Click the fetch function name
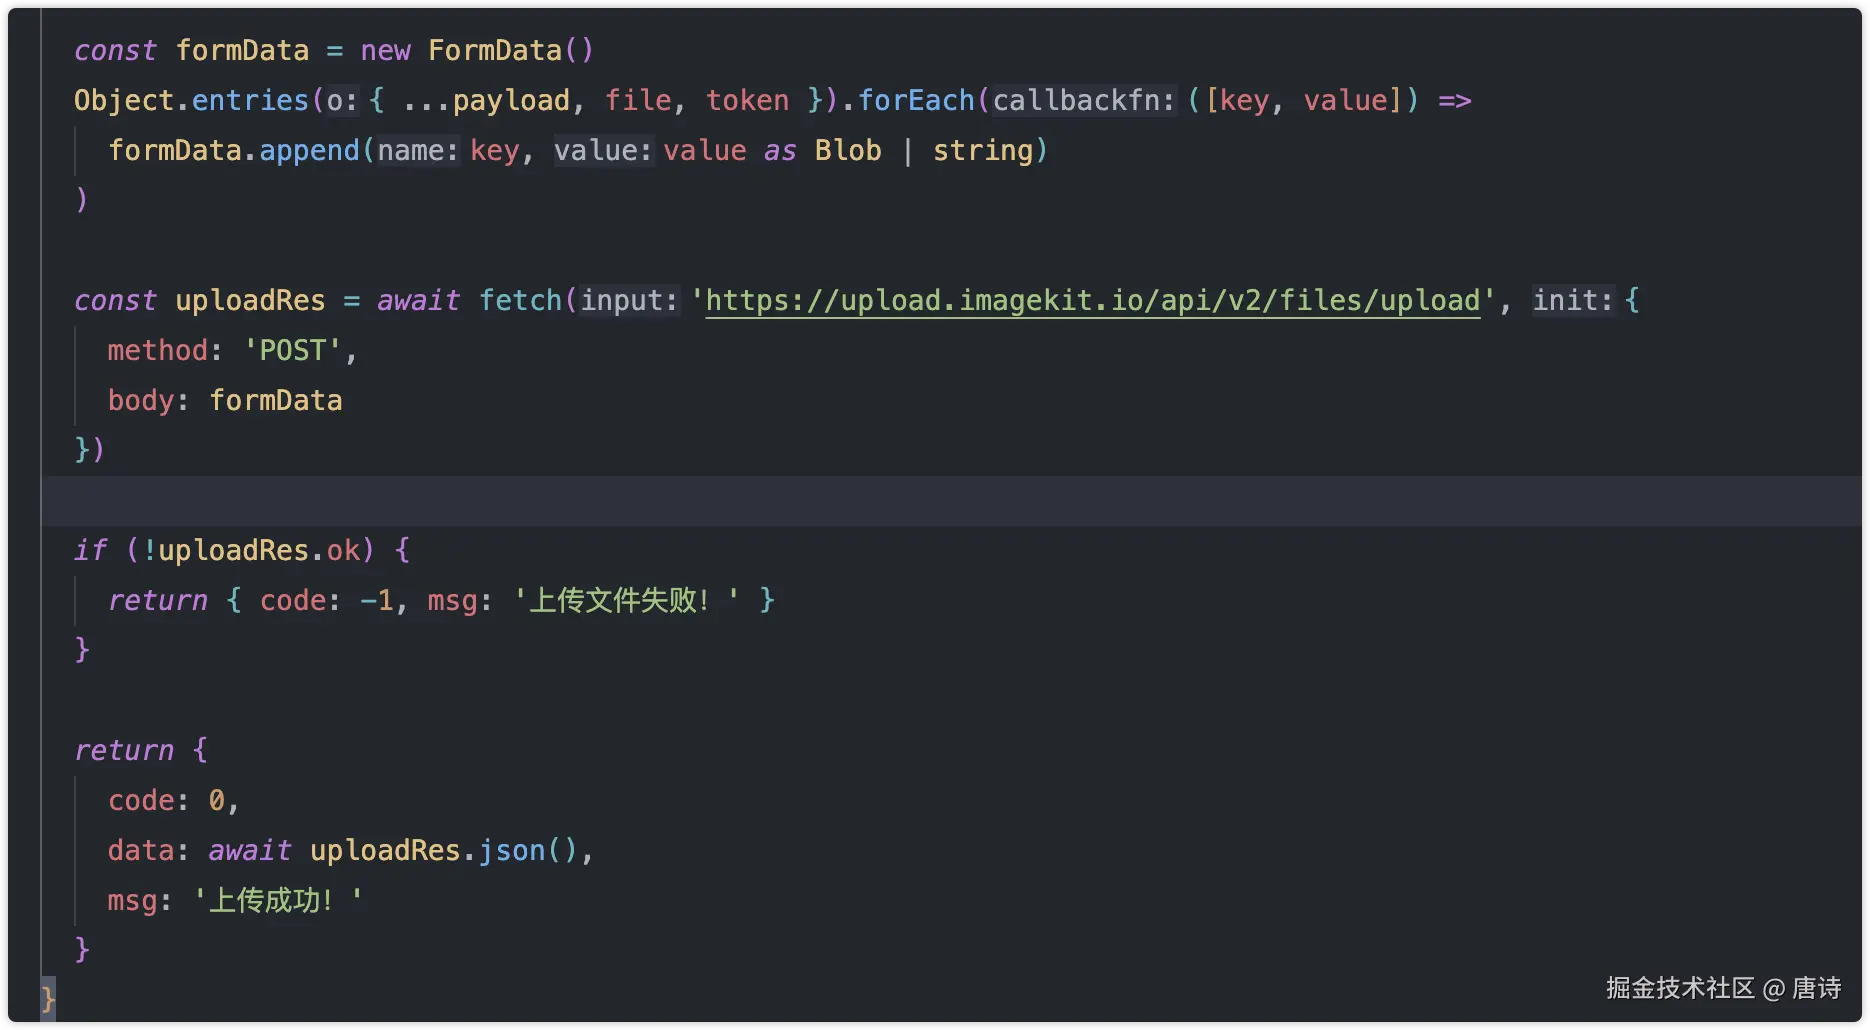 click(x=520, y=301)
